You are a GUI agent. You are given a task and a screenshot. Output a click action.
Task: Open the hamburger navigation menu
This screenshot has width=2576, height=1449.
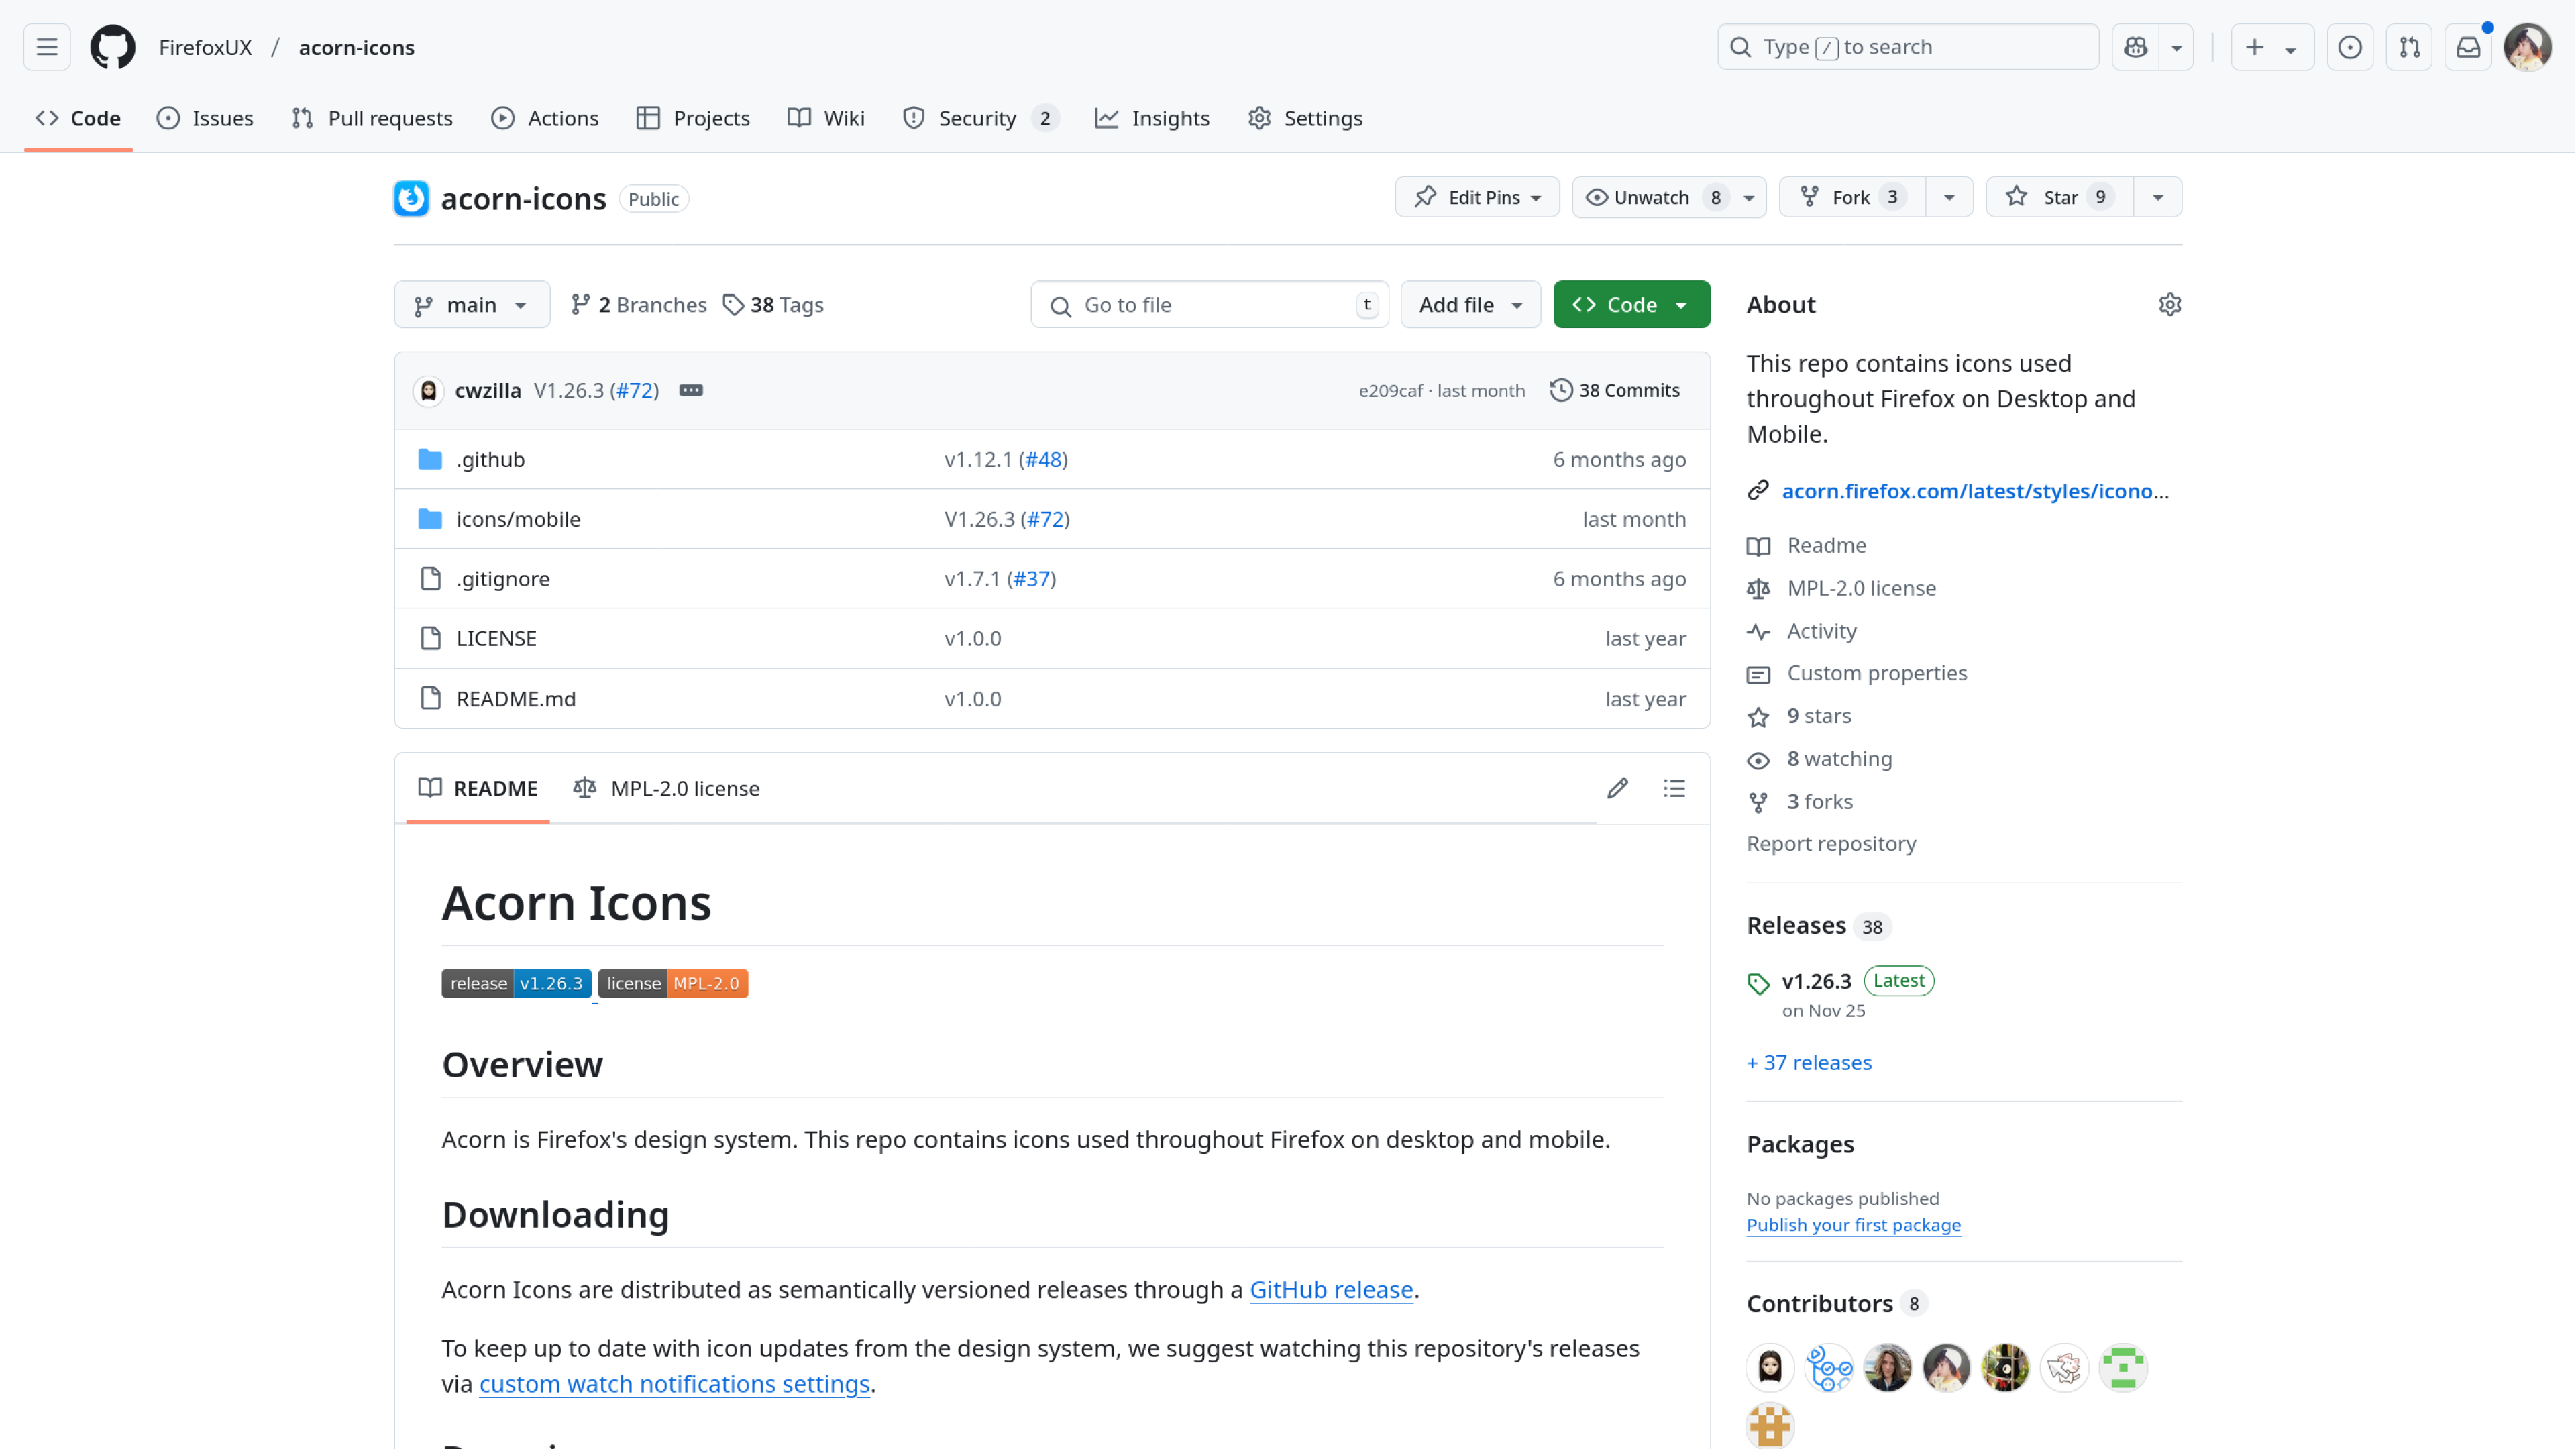47,47
